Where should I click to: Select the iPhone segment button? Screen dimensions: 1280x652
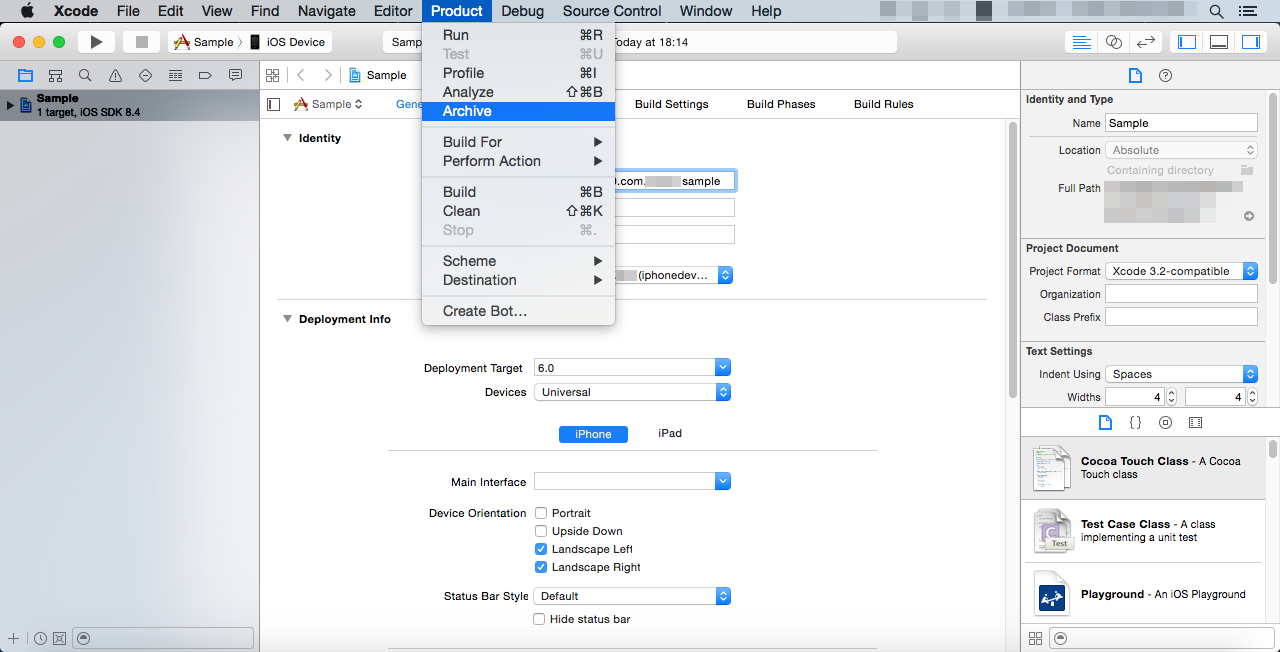593,434
